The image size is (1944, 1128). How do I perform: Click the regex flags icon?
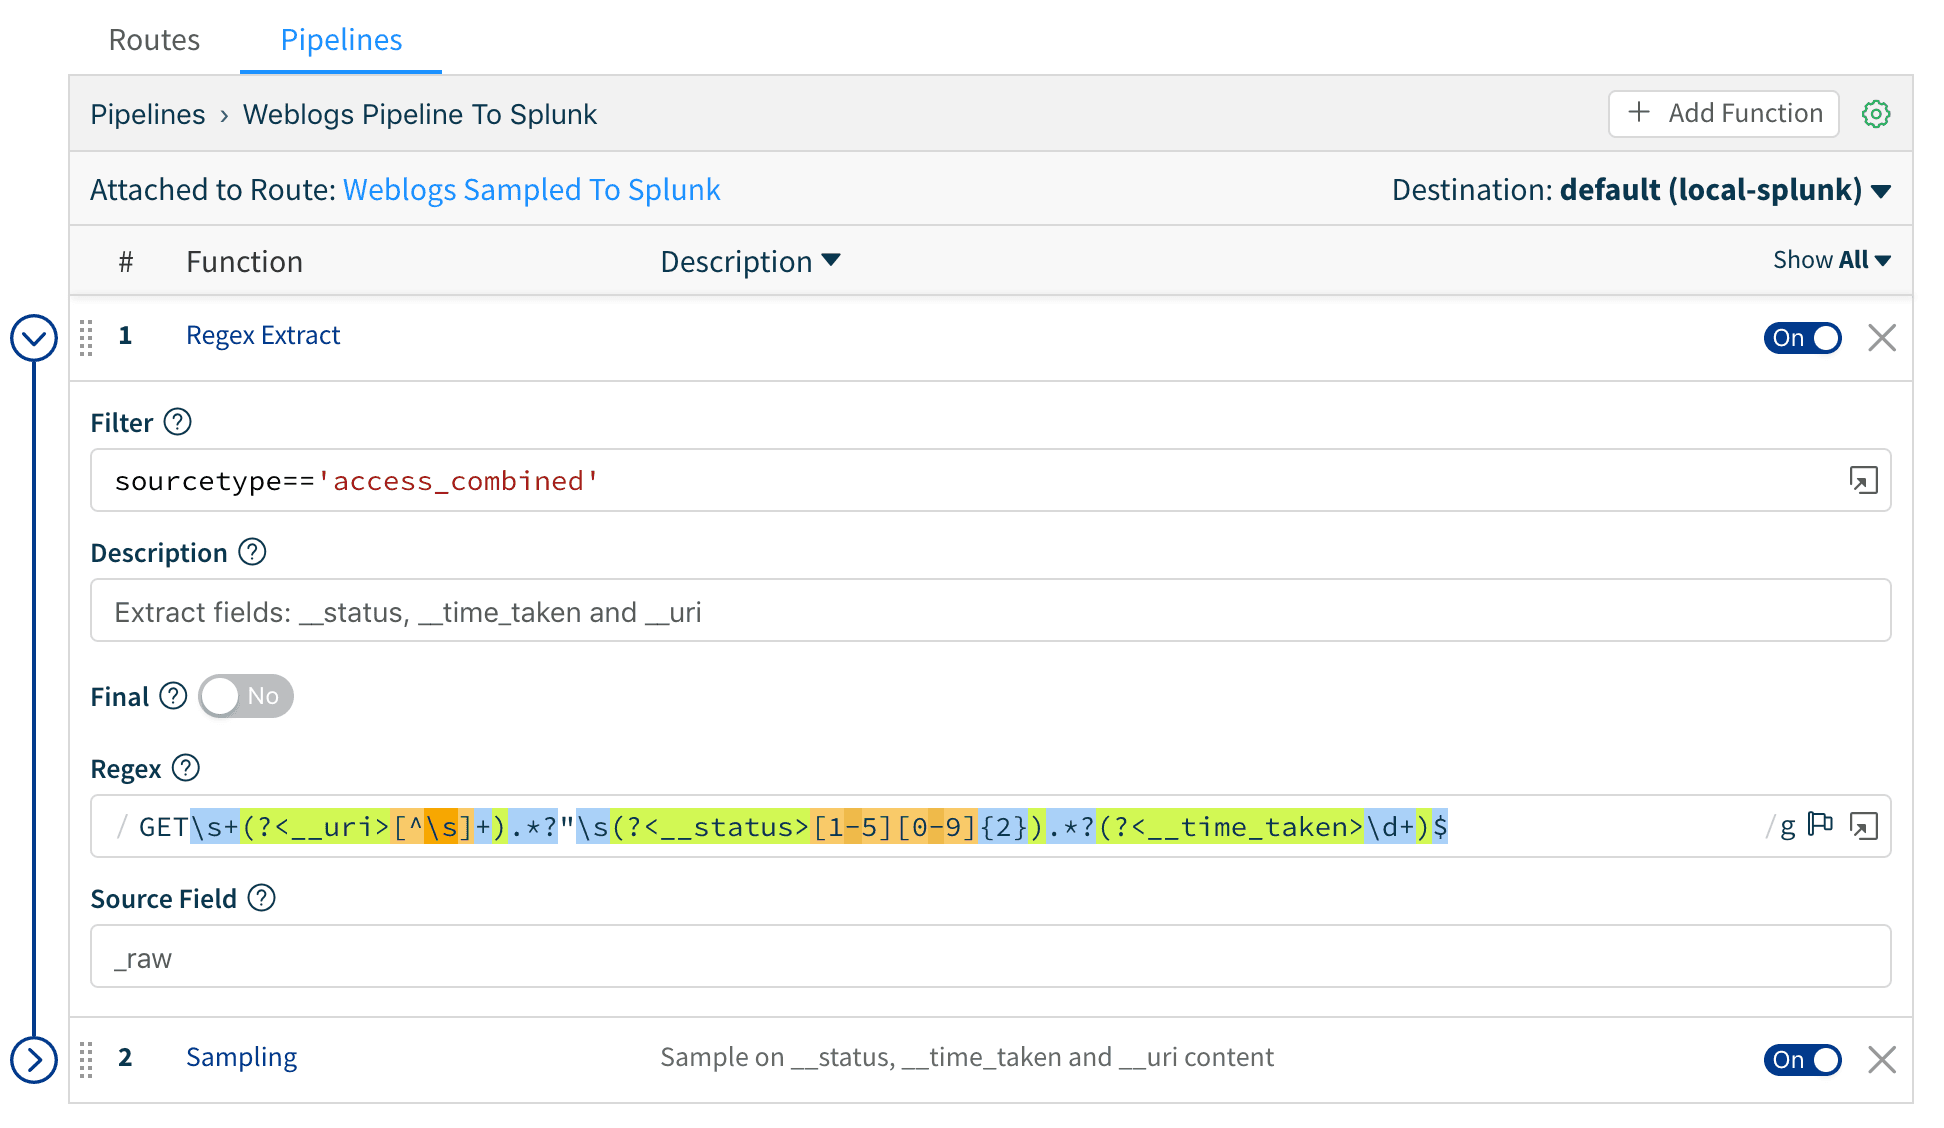pos(1820,825)
